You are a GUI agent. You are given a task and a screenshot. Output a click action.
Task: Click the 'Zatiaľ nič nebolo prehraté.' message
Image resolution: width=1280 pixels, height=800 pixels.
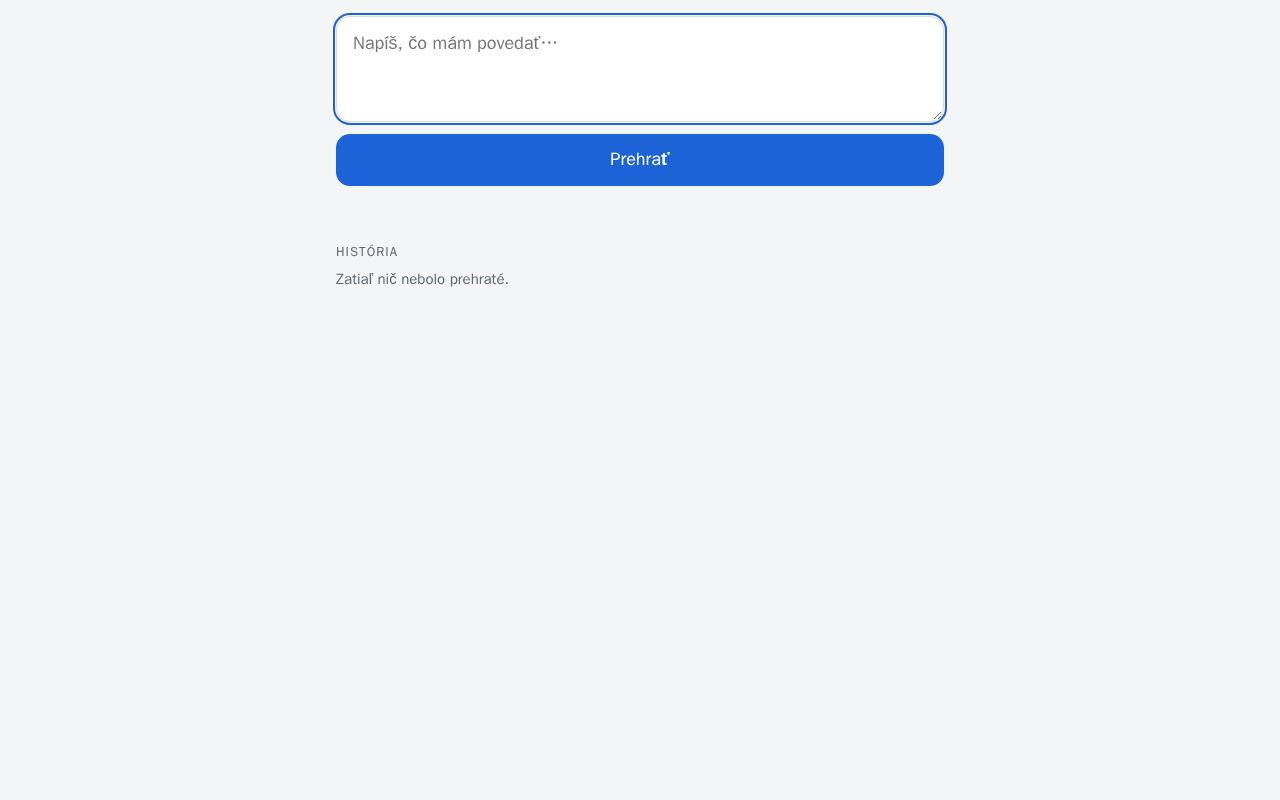[422, 279]
